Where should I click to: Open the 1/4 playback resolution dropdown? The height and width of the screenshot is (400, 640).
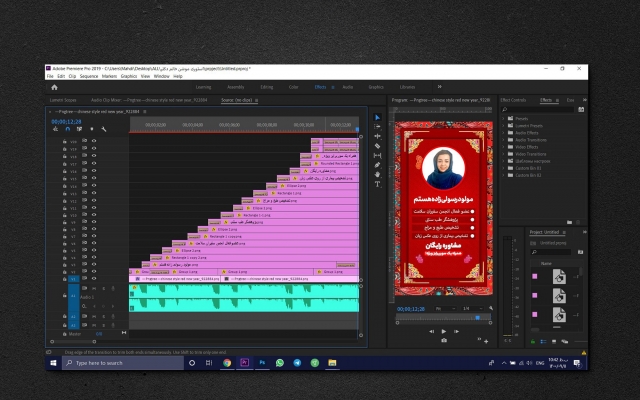473,309
